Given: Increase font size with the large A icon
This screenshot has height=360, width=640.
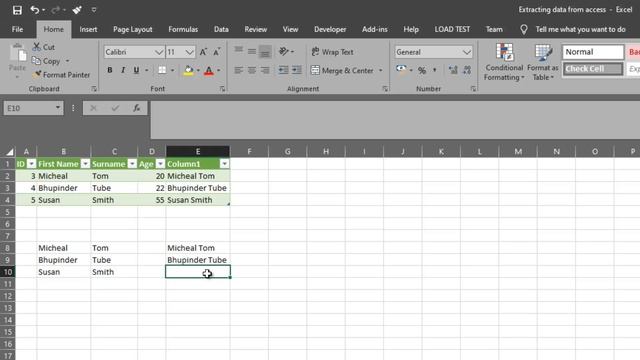Looking at the screenshot, I should (203, 52).
